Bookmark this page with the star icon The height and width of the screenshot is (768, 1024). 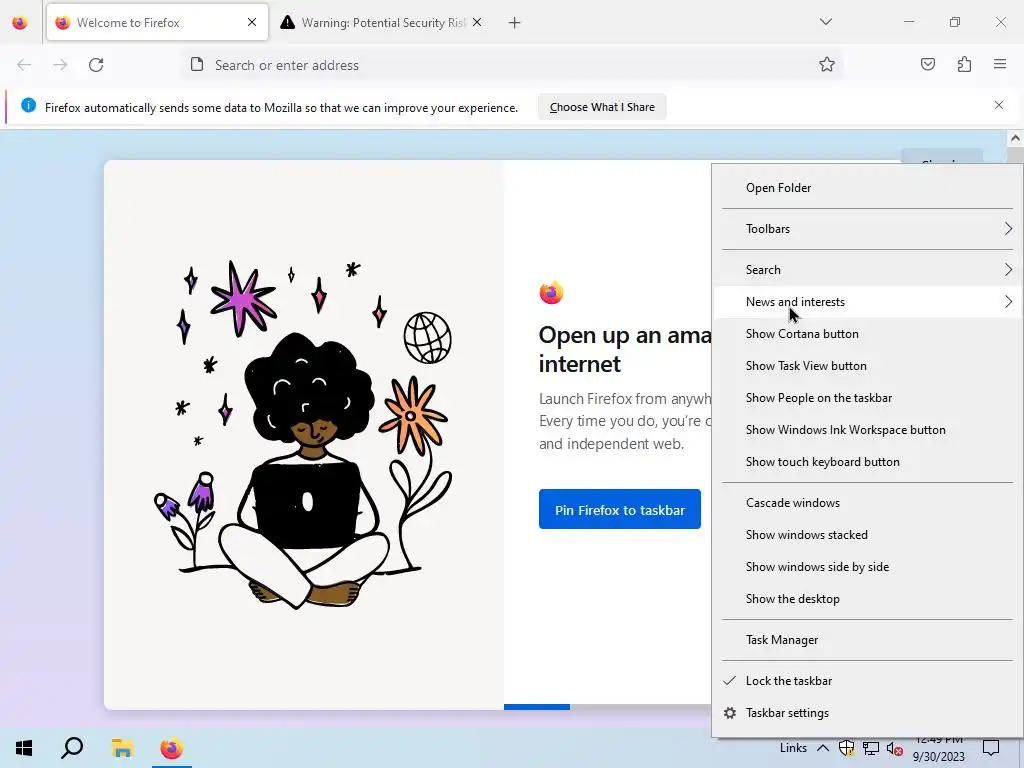tap(827, 65)
